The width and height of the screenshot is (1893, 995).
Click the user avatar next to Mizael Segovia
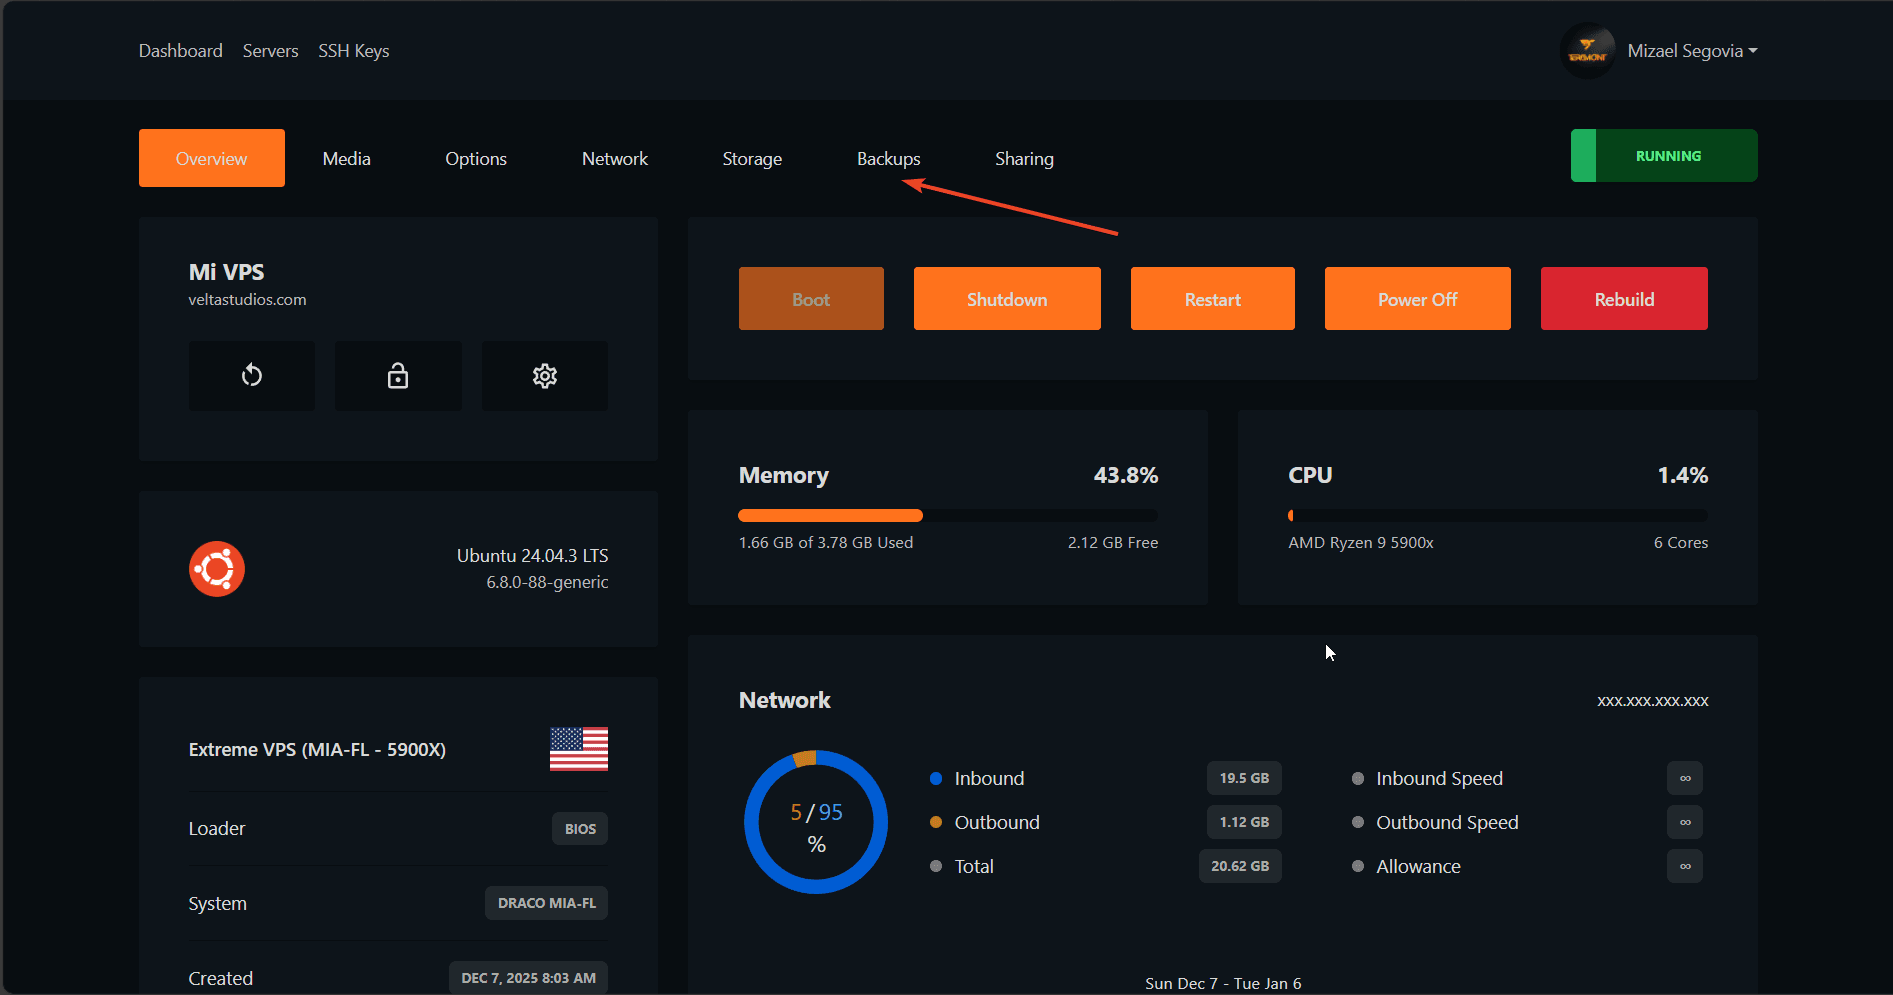tap(1587, 51)
